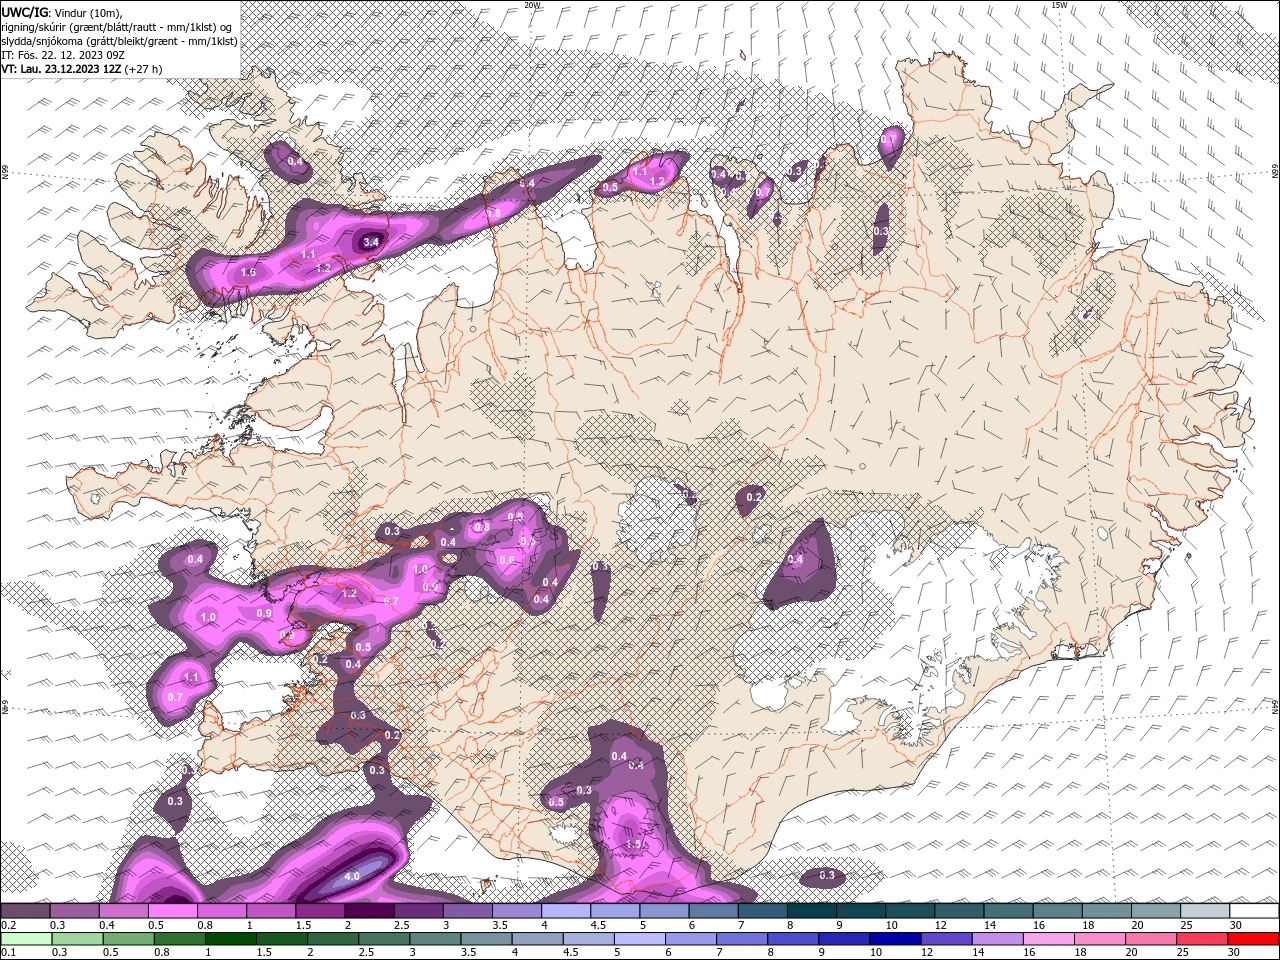
Task: Click the upper legend swatch labeled 1.5
Action: tap(320, 912)
